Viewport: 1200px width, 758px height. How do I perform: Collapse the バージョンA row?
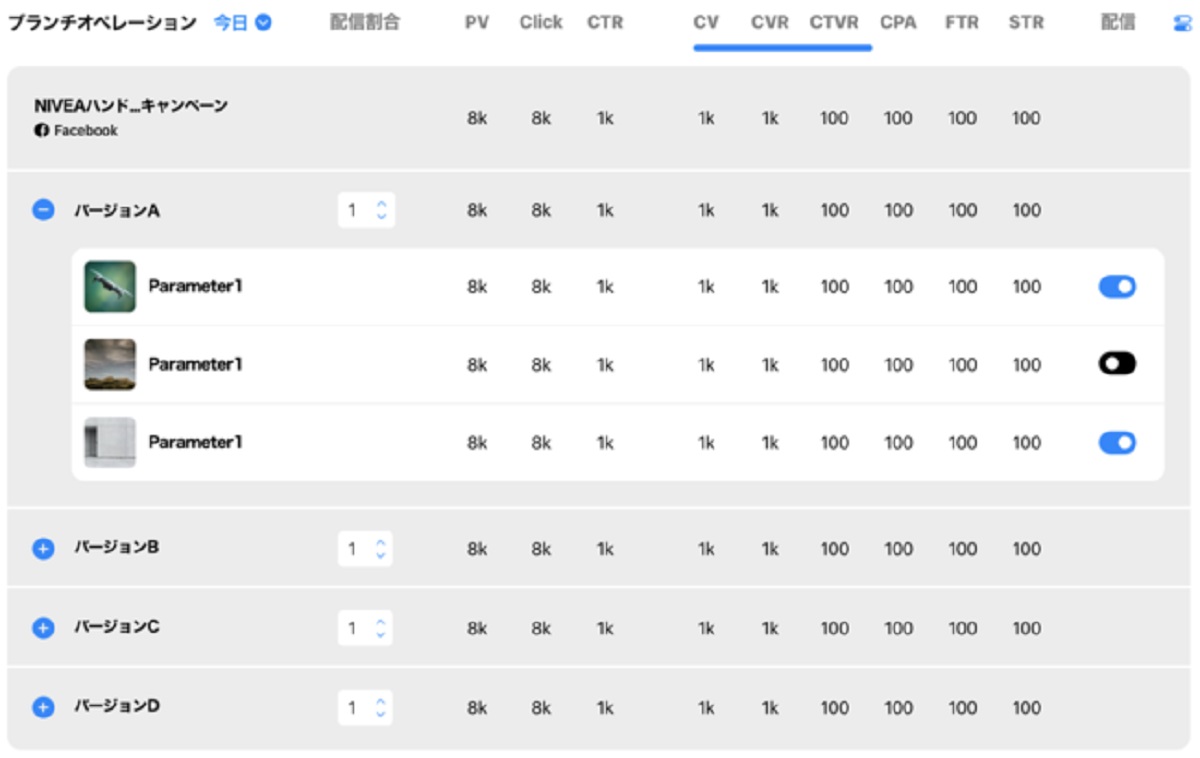click(43, 211)
